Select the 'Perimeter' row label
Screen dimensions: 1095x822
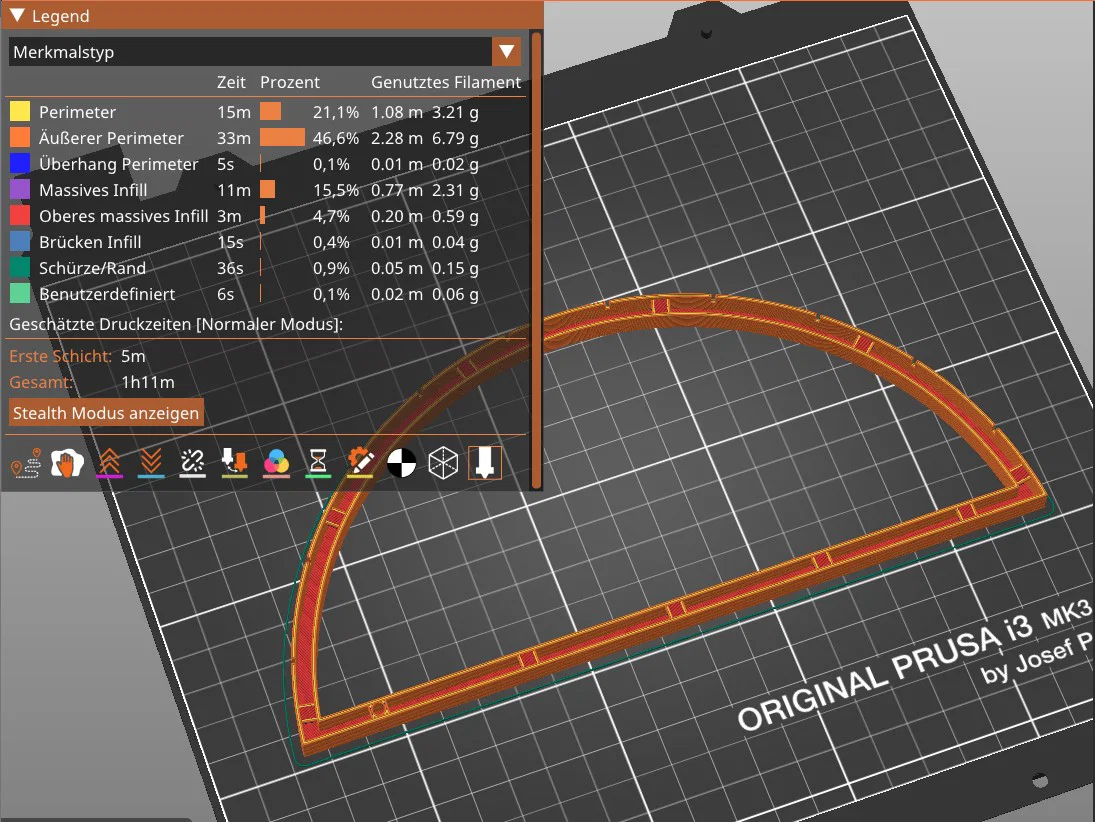(77, 112)
